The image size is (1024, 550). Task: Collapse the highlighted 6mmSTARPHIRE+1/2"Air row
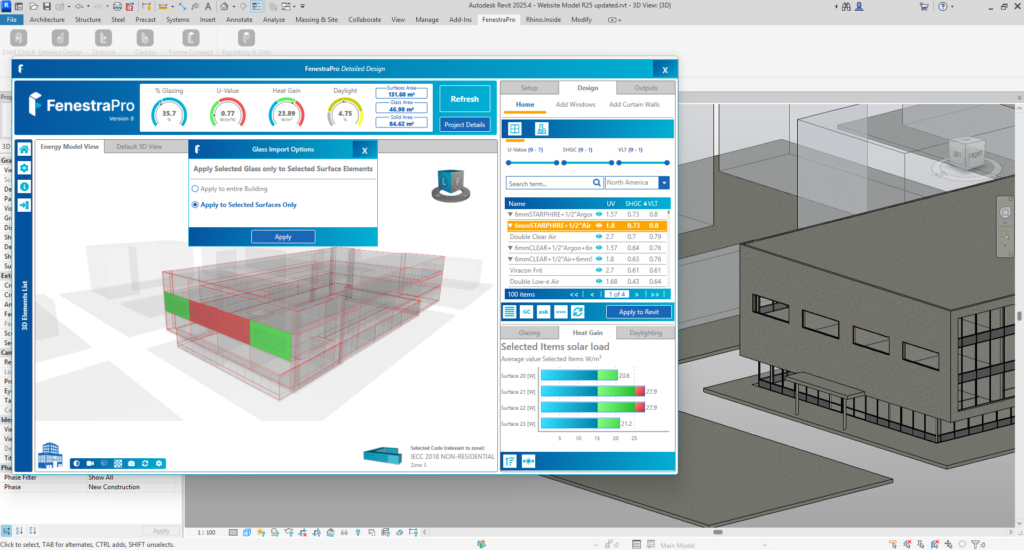tap(511, 225)
